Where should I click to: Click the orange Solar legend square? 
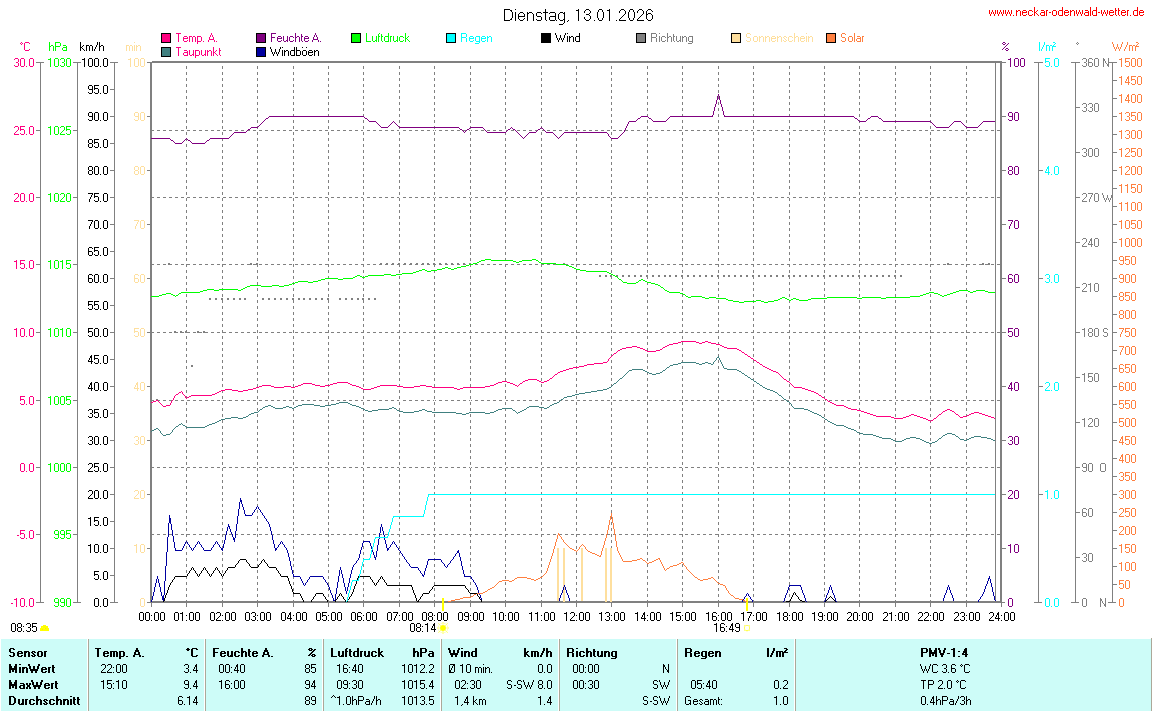(x=831, y=38)
